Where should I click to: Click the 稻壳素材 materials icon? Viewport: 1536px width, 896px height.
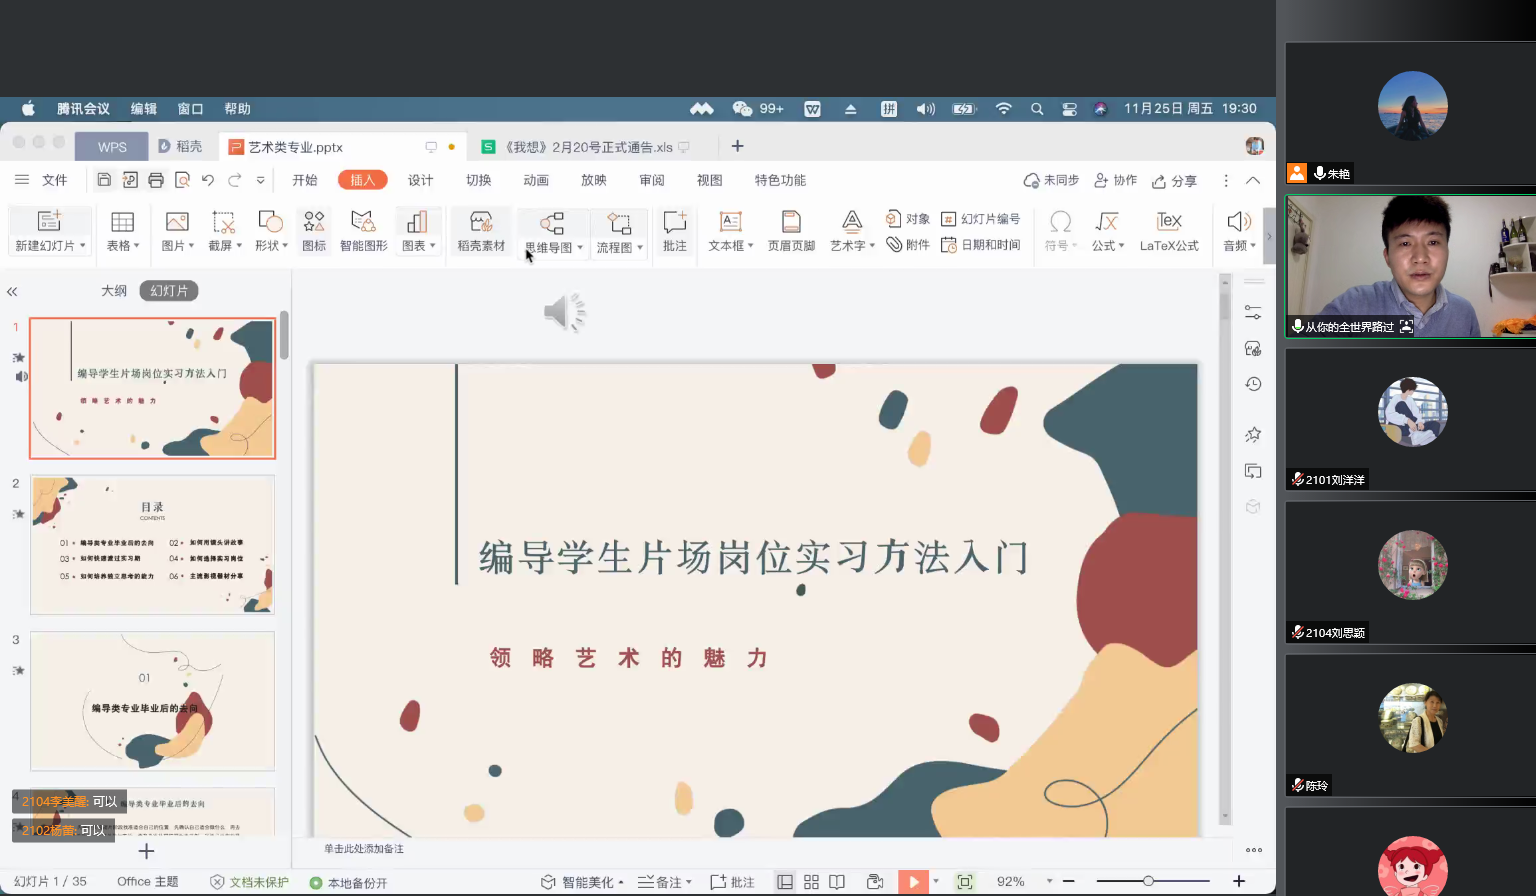(481, 230)
